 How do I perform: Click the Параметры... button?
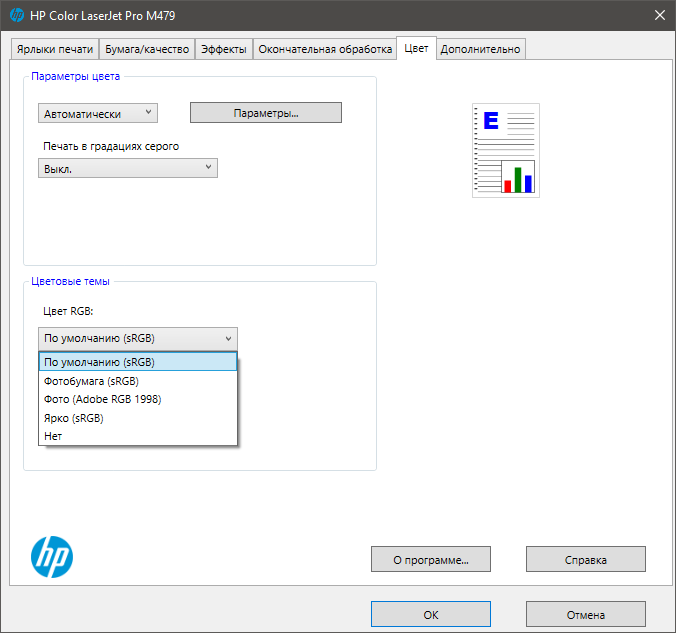coord(266,113)
